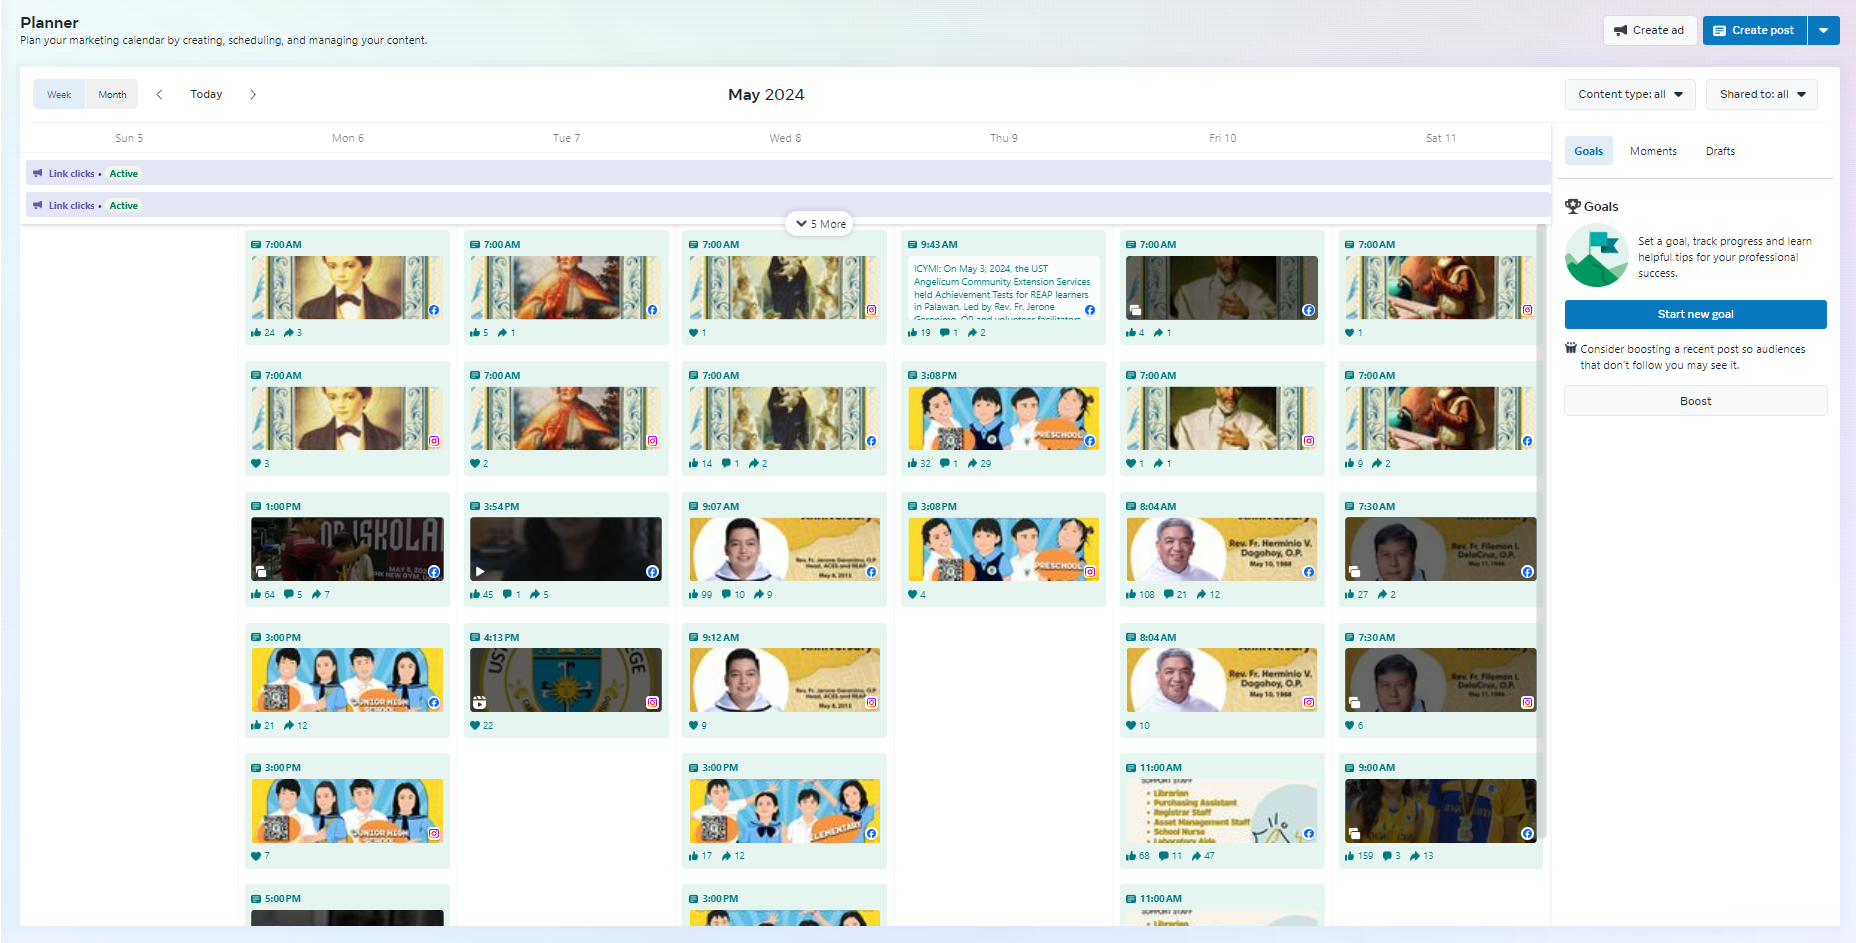Click the calendar vertical scrollbar
The image size is (1856, 943).
point(1541,530)
